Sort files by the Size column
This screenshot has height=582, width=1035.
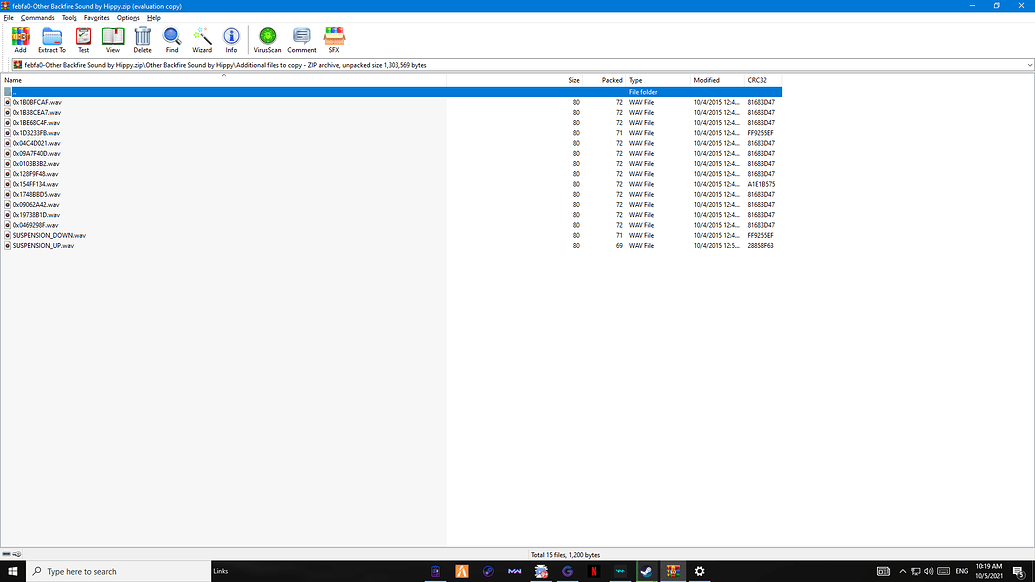(573, 80)
